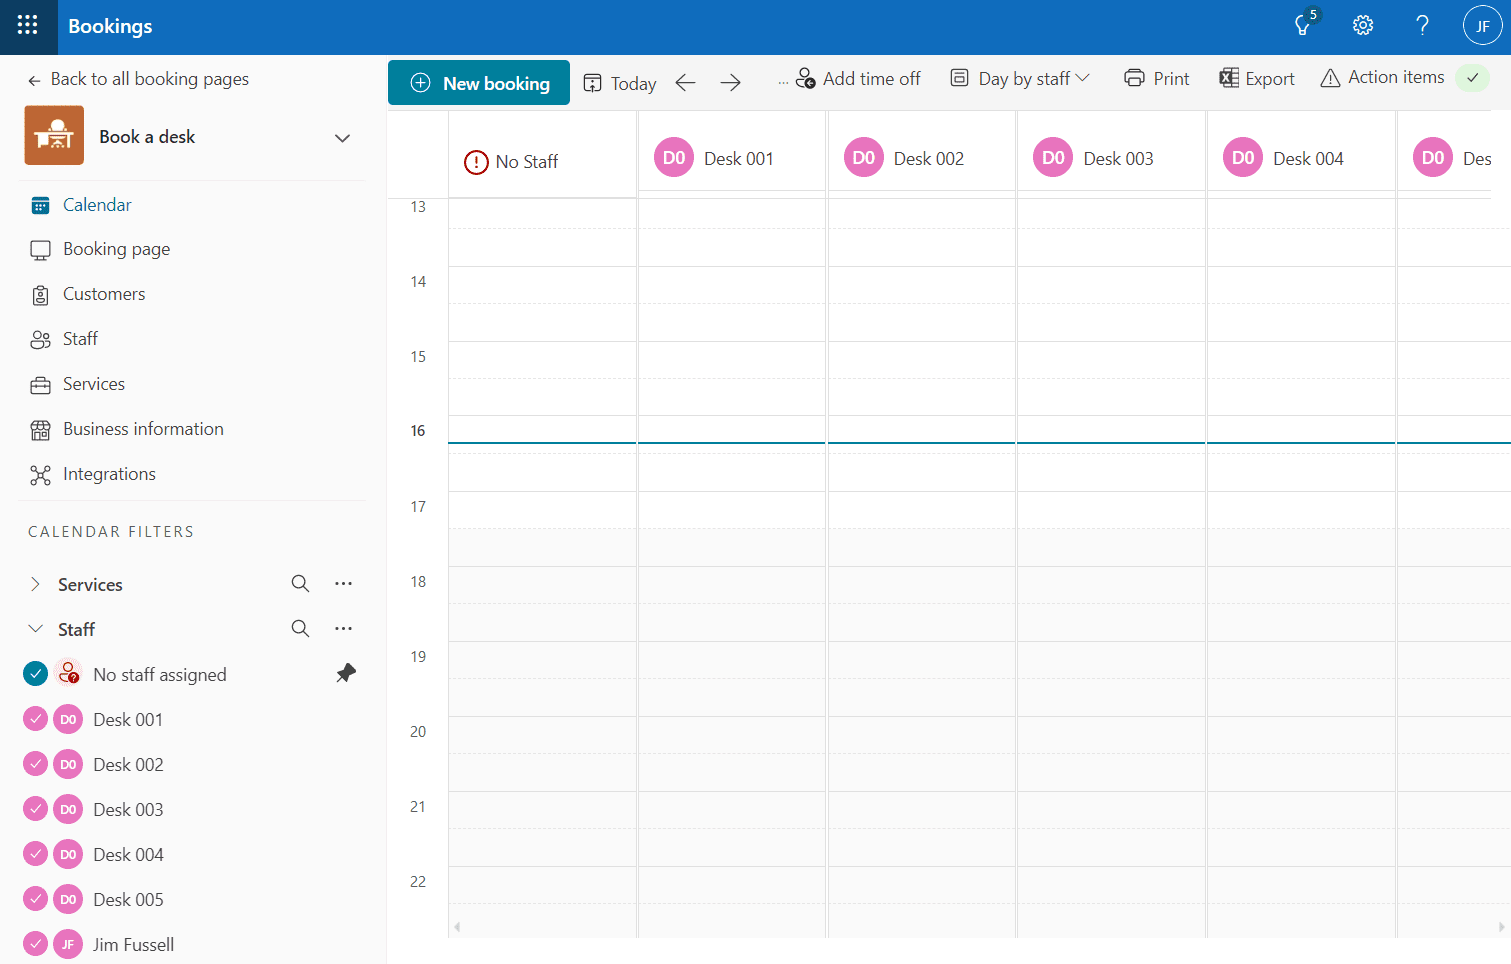Open What's New lightbulb notifications
Screen dimensions: 1511x964
pyautogui.click(x=1302, y=25)
